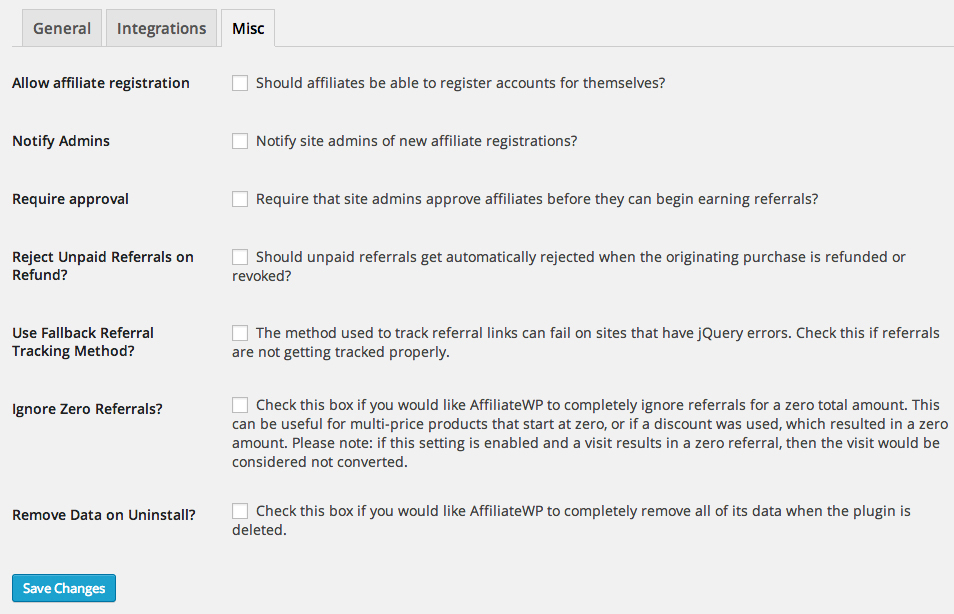Tick the Remove Data on Uninstall checkbox

pos(240,511)
